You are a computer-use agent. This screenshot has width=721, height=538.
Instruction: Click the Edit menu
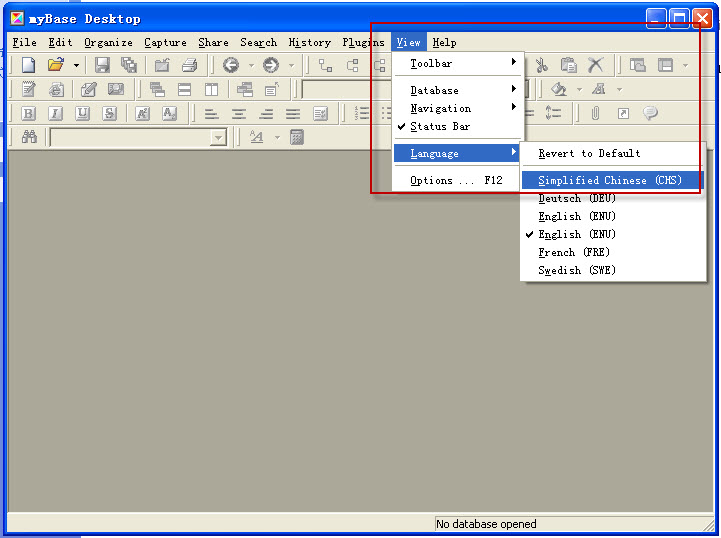pyautogui.click(x=60, y=42)
